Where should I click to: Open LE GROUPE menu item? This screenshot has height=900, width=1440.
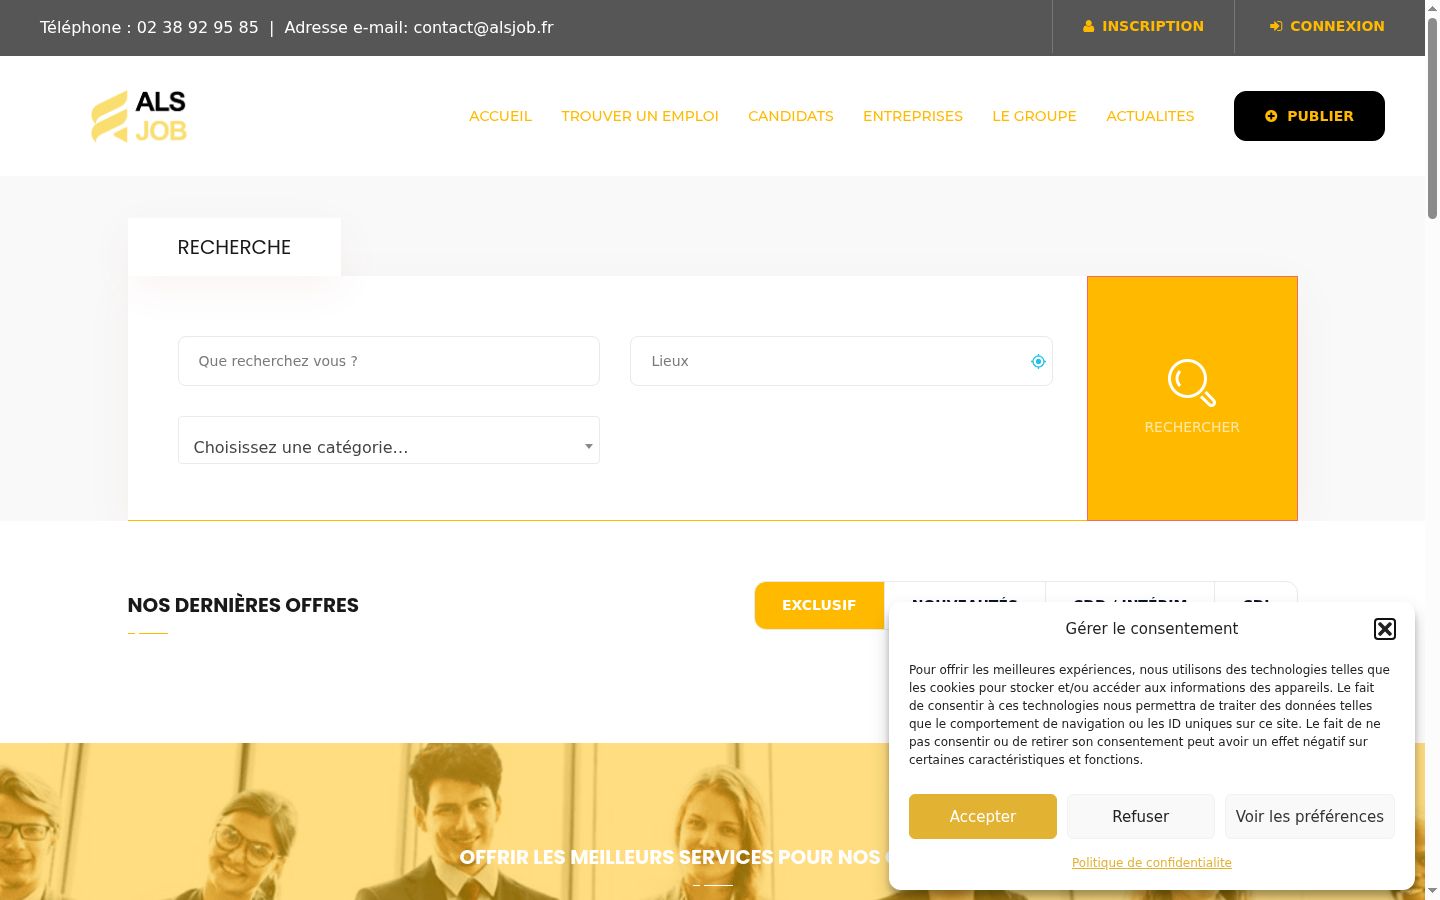[x=1034, y=116]
